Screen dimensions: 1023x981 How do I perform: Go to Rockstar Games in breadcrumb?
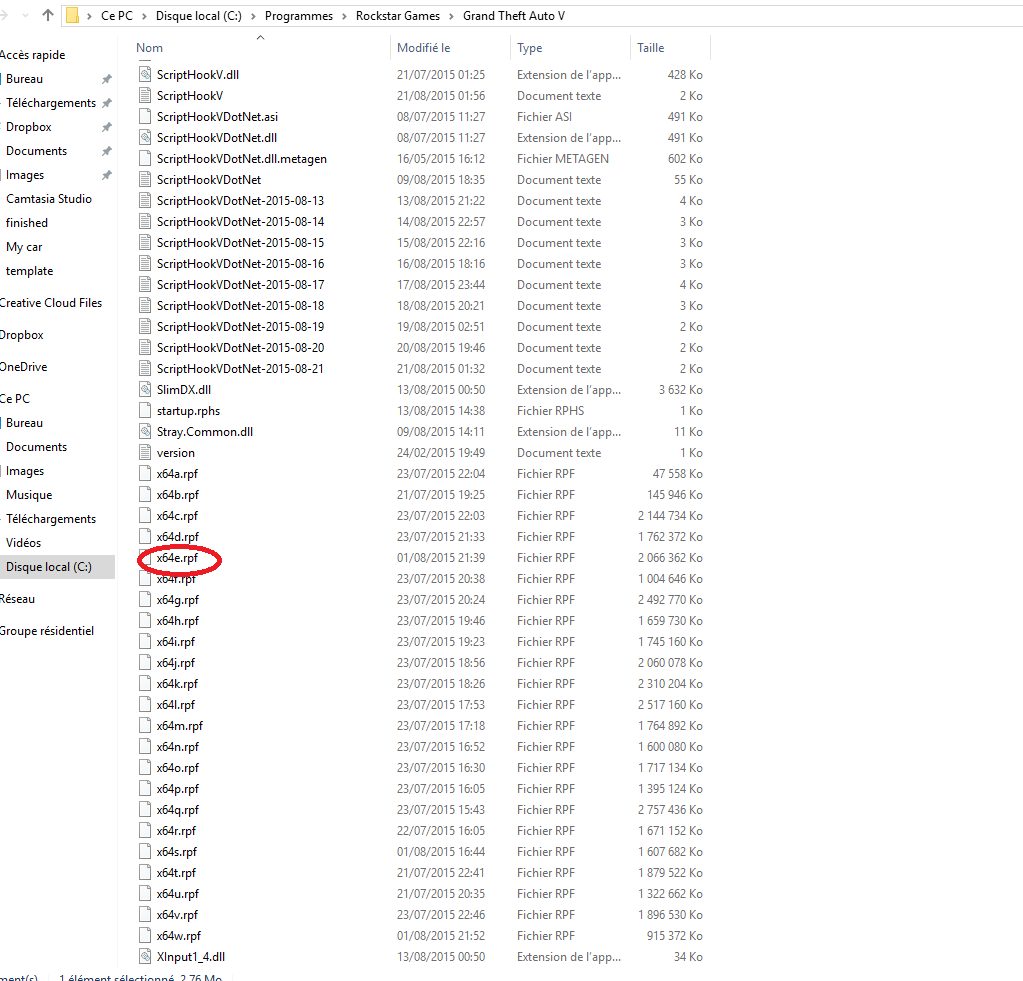tap(397, 16)
